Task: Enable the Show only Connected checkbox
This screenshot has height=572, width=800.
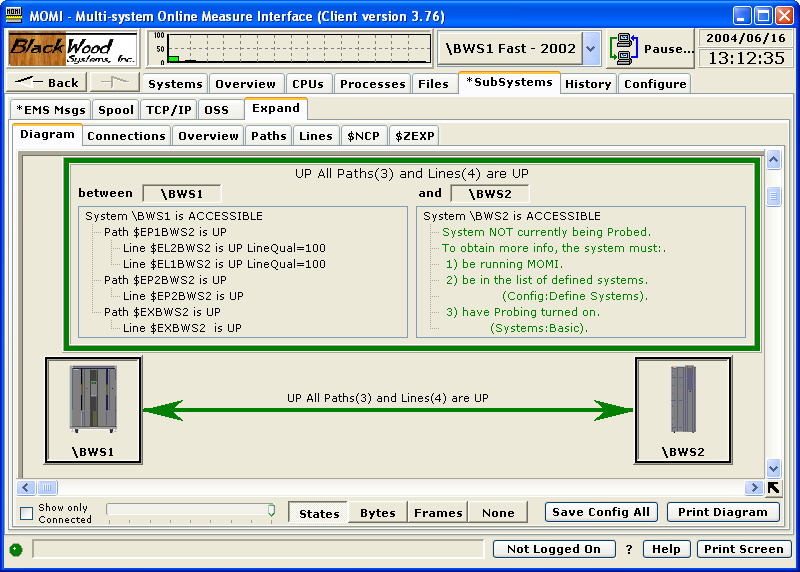Action: click(x=27, y=513)
